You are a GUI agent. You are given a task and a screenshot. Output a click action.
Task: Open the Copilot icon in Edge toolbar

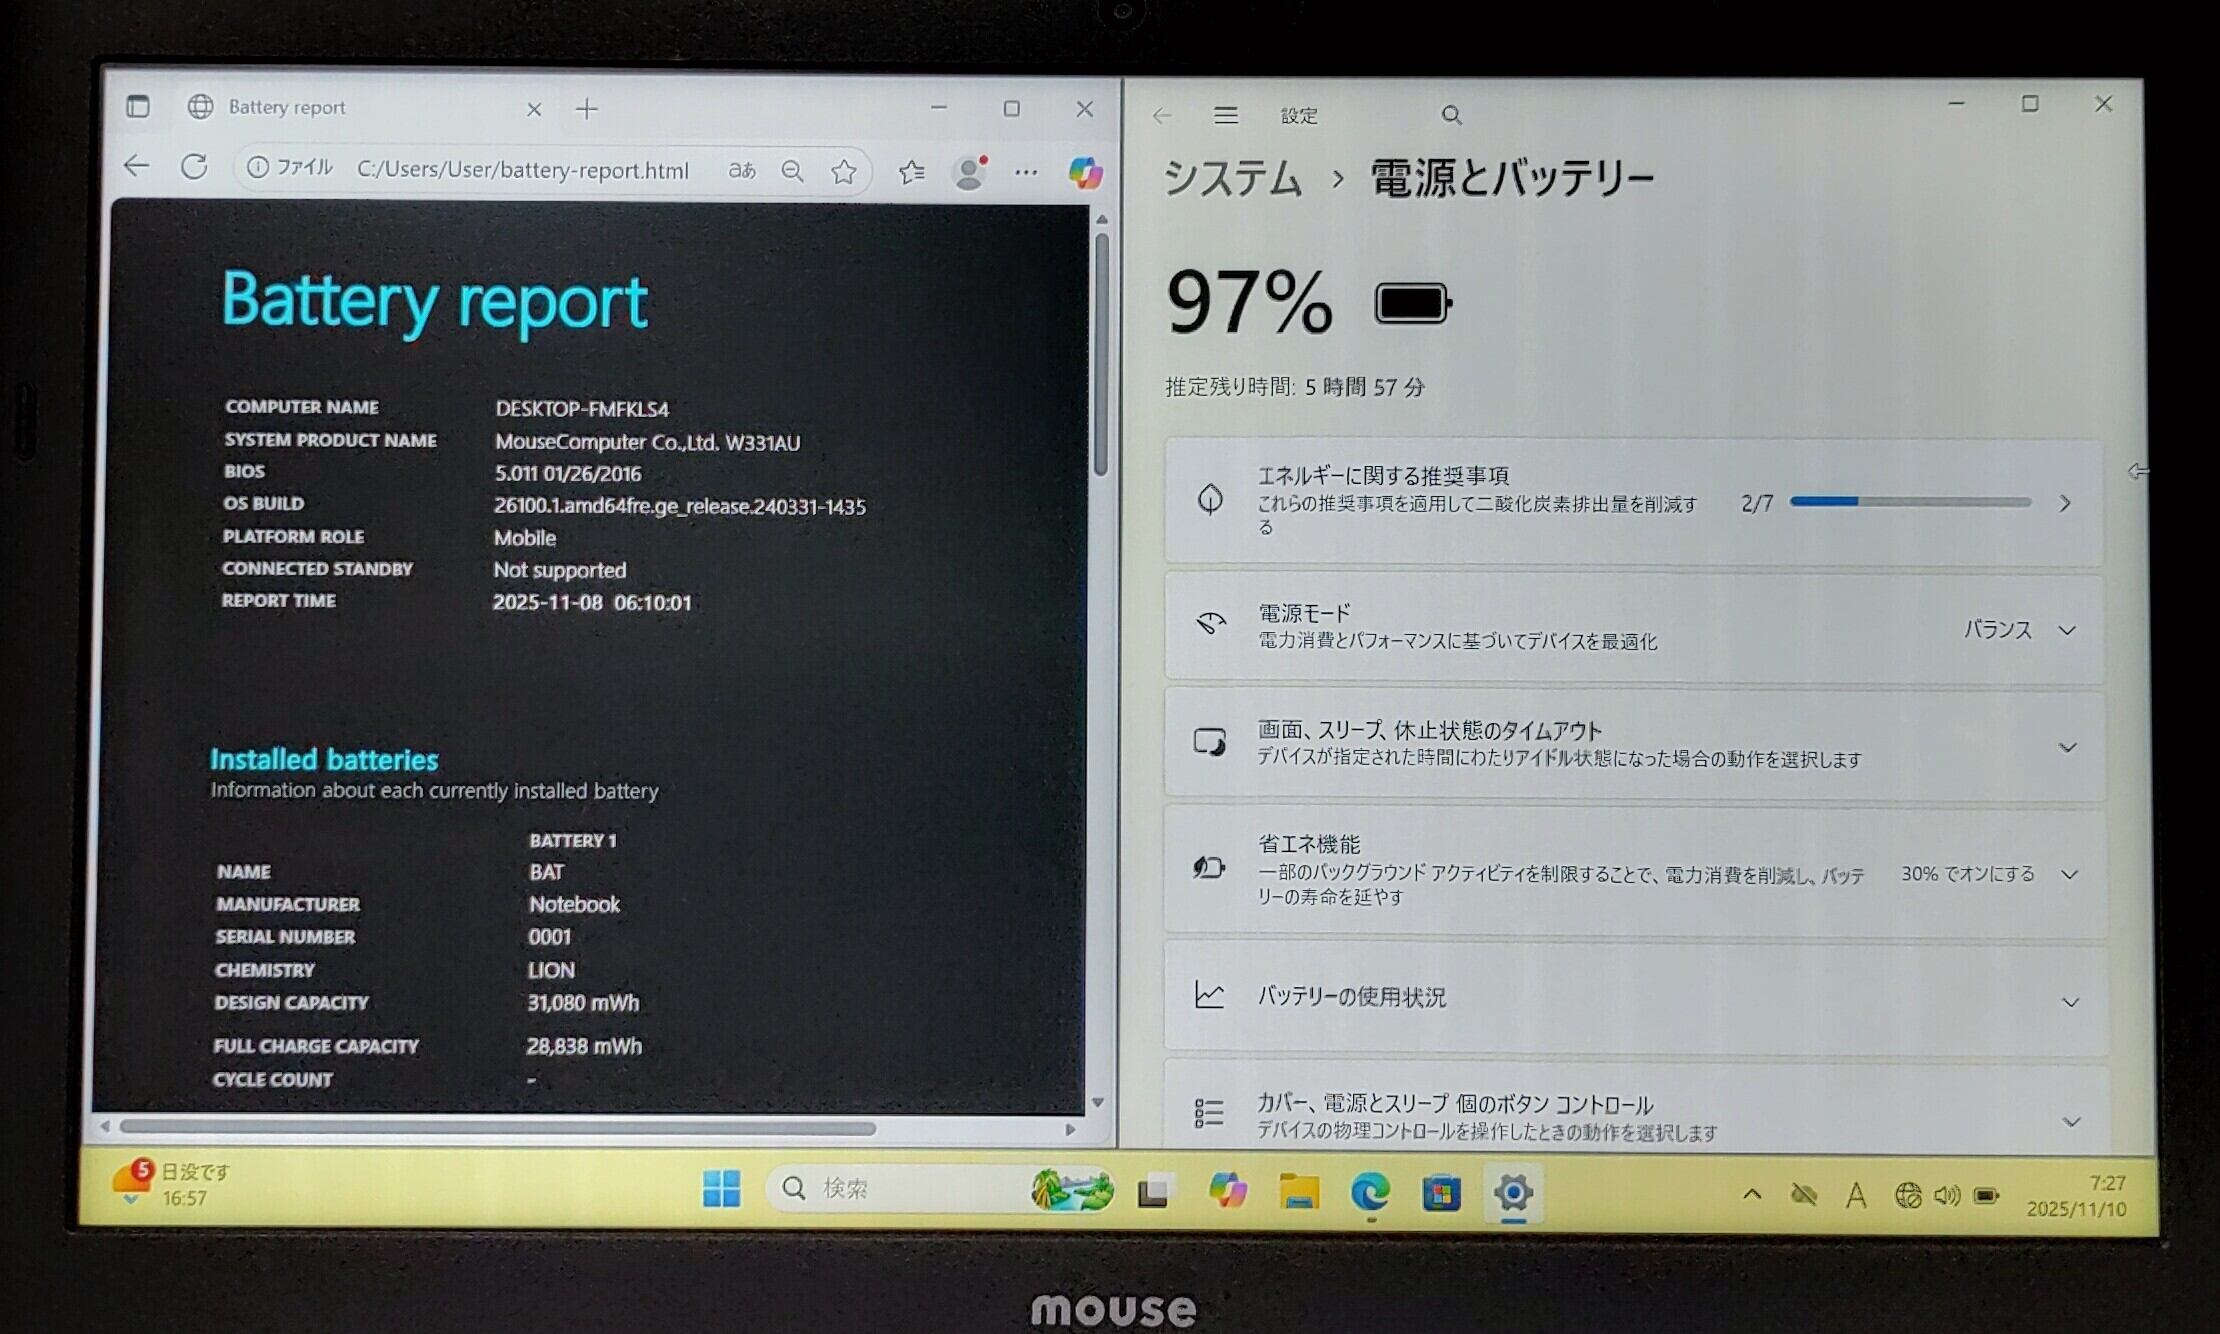point(1085,173)
